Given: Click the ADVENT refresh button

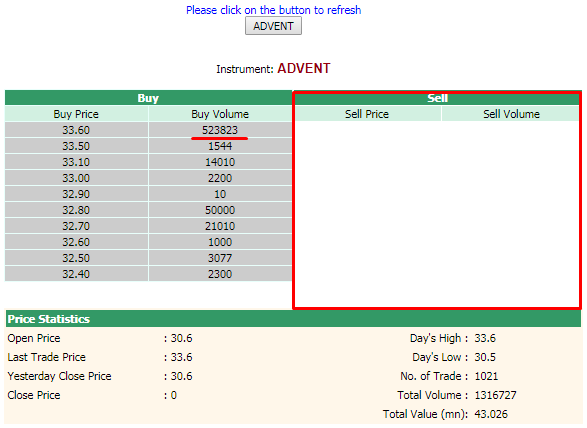Looking at the screenshot, I should [x=273, y=26].
